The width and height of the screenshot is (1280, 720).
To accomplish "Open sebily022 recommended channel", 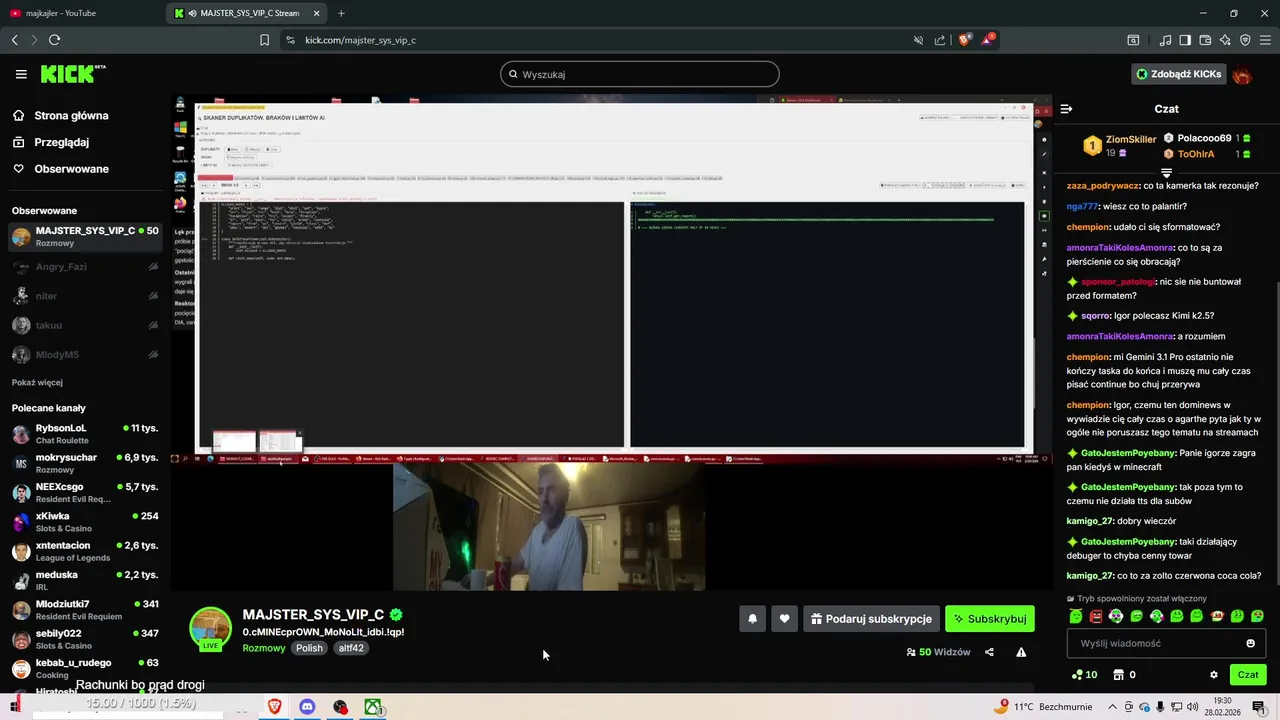I will coord(85,639).
